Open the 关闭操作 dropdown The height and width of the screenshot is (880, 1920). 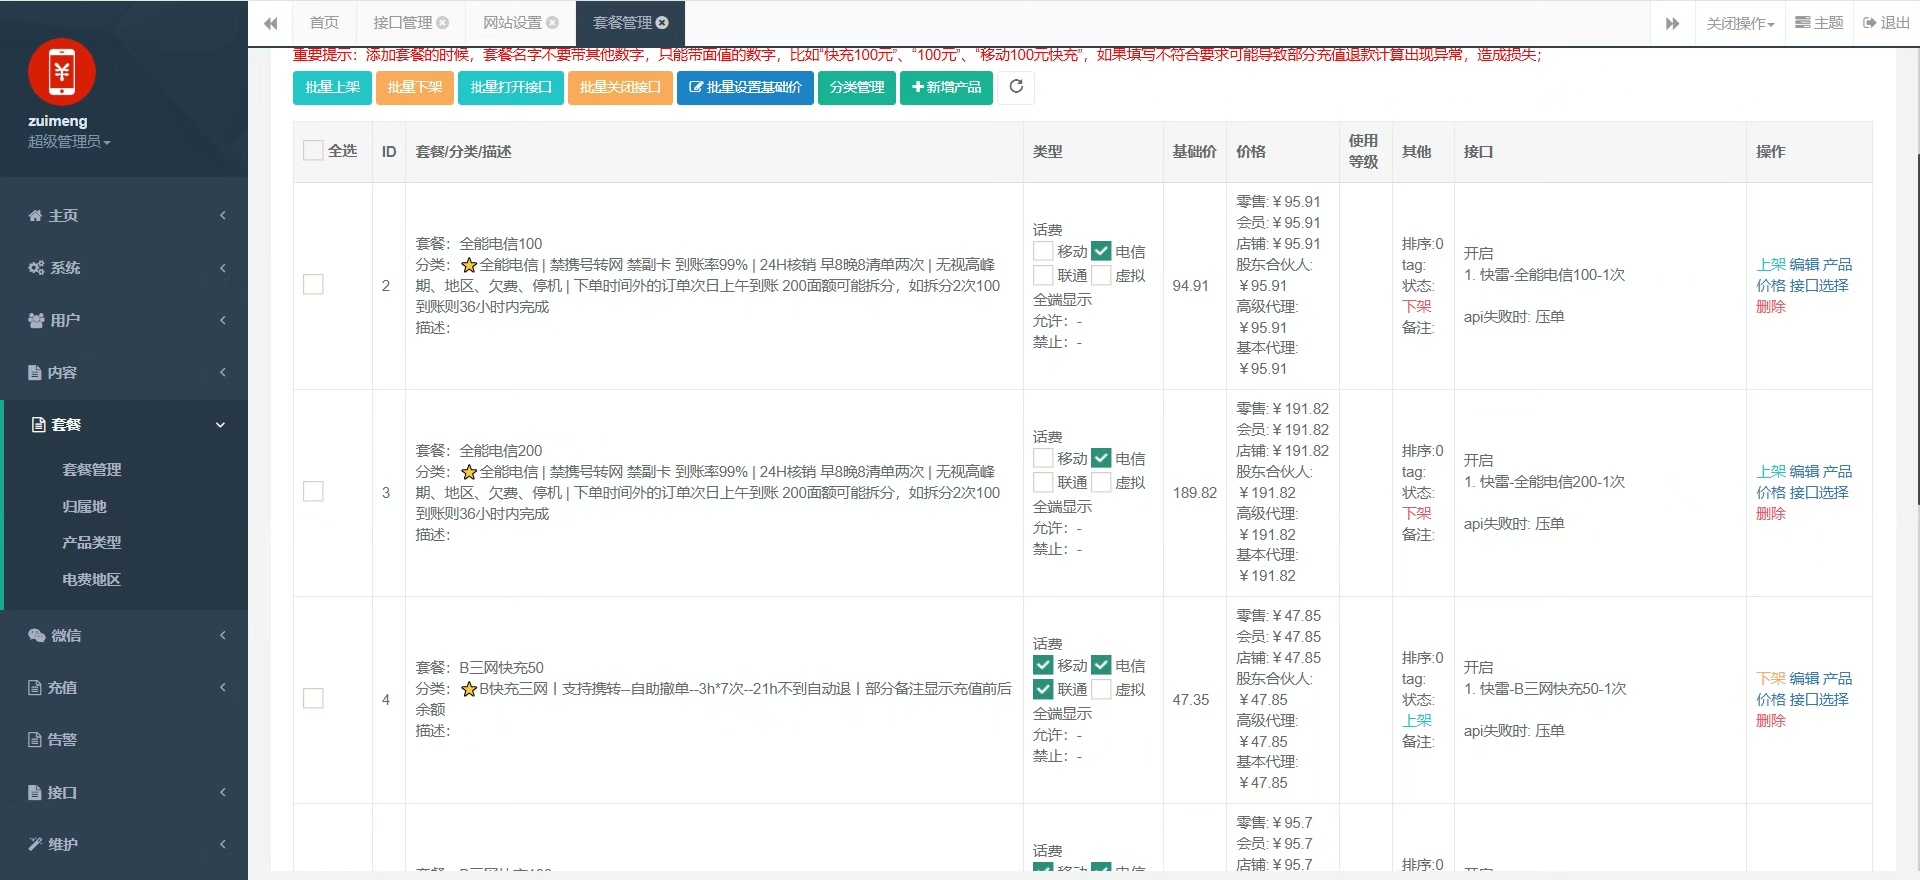pyautogui.click(x=1740, y=23)
